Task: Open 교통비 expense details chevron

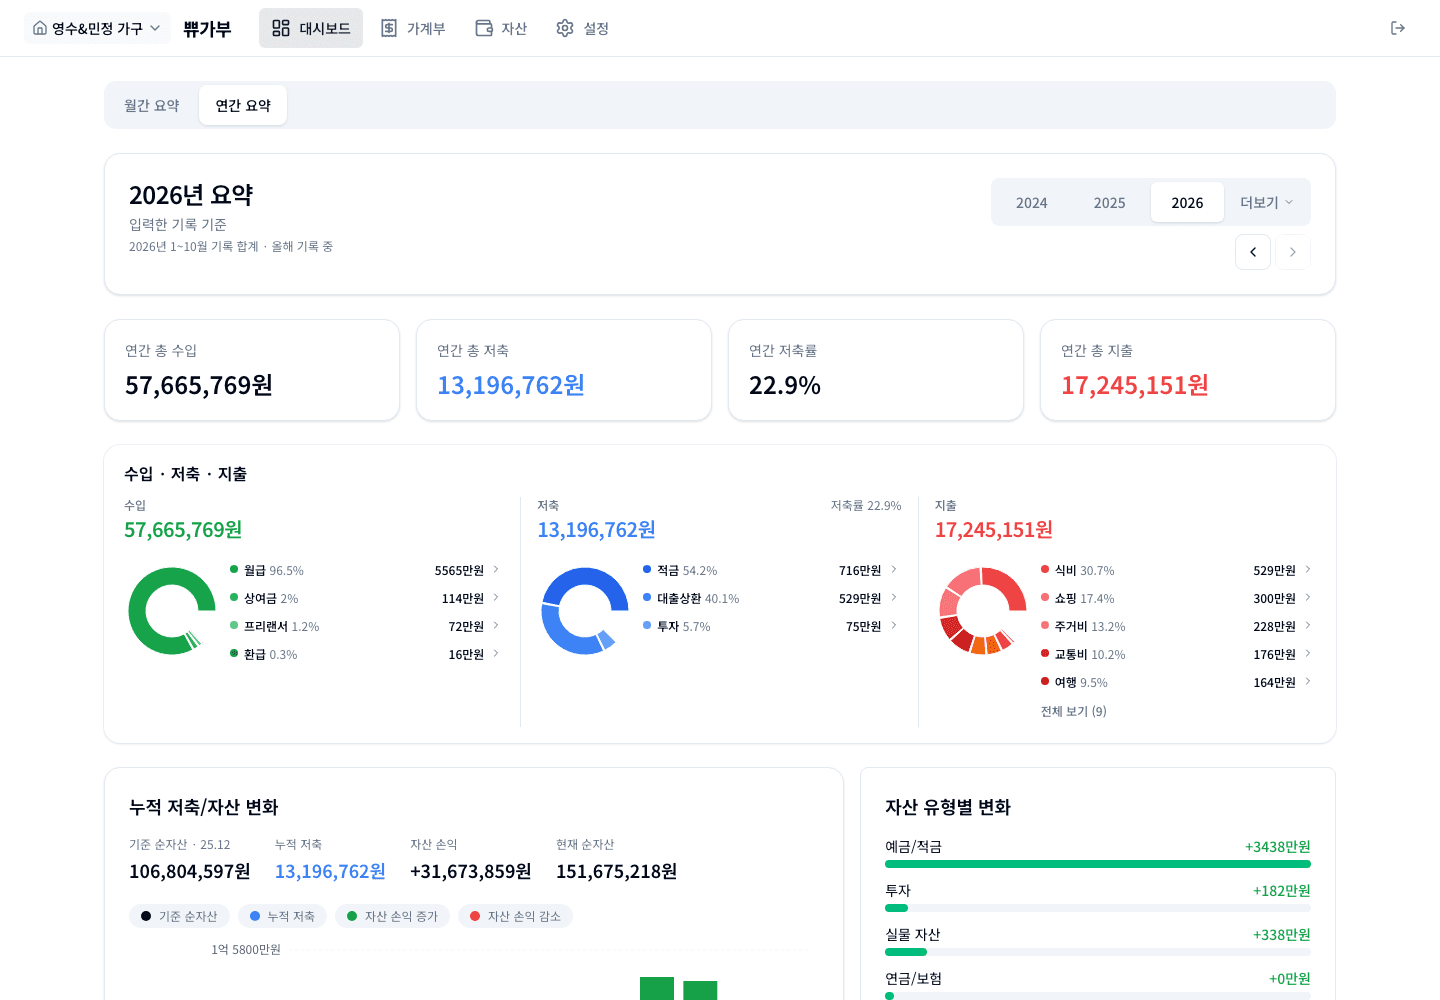Action: 1308,654
